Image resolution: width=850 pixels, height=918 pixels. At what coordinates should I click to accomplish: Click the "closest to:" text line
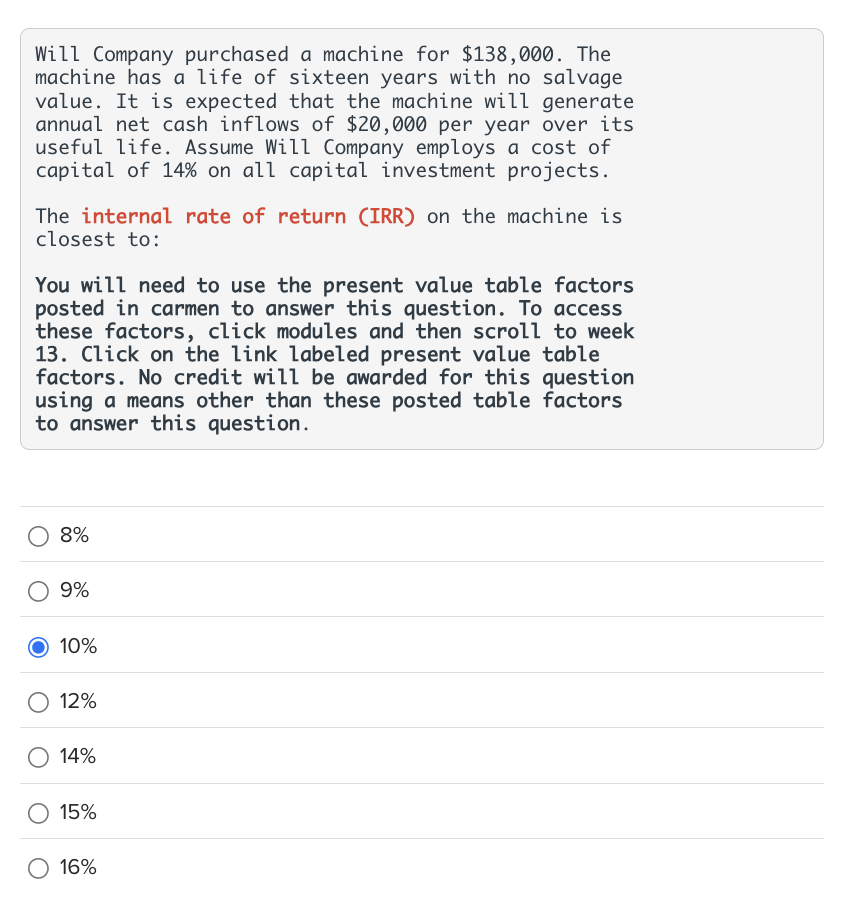97,239
